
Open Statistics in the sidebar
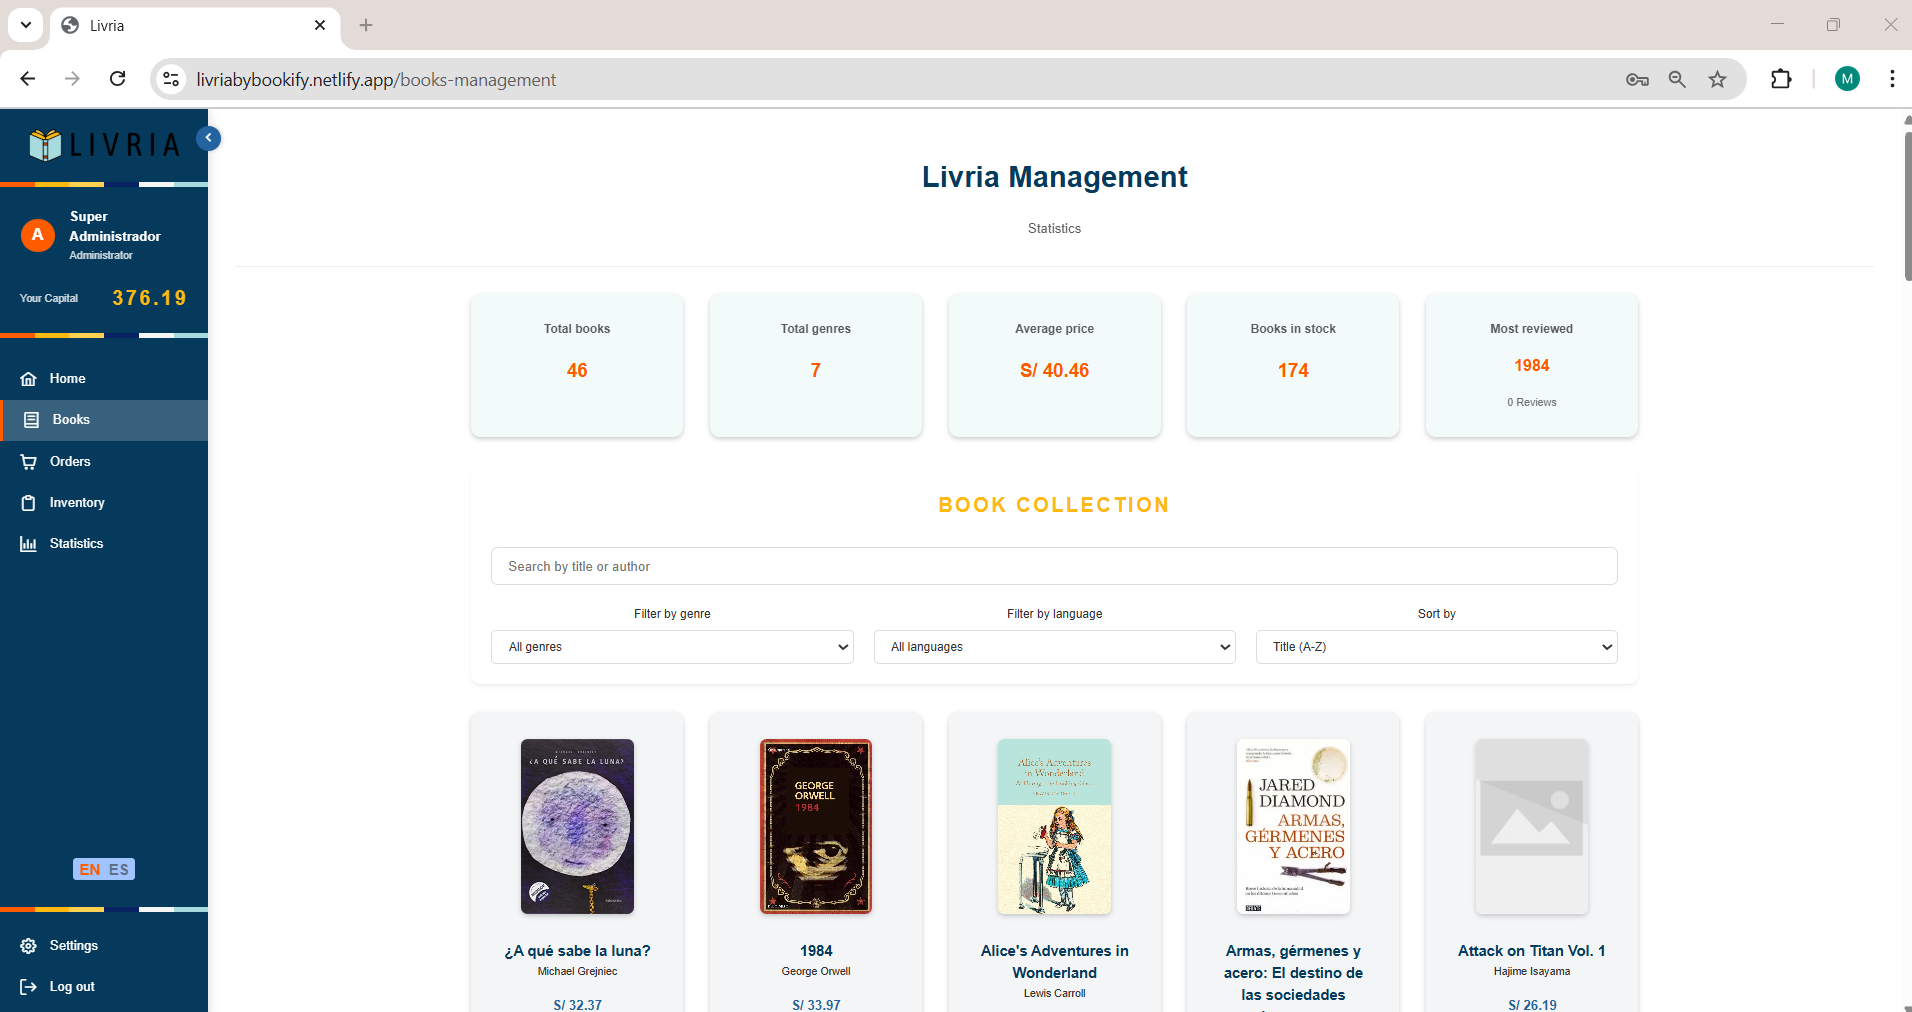pyautogui.click(x=104, y=544)
